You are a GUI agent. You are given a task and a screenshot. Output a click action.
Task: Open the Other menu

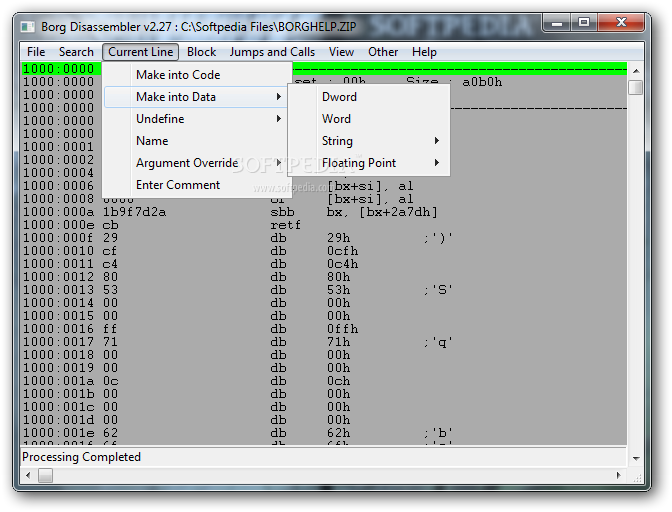click(383, 52)
